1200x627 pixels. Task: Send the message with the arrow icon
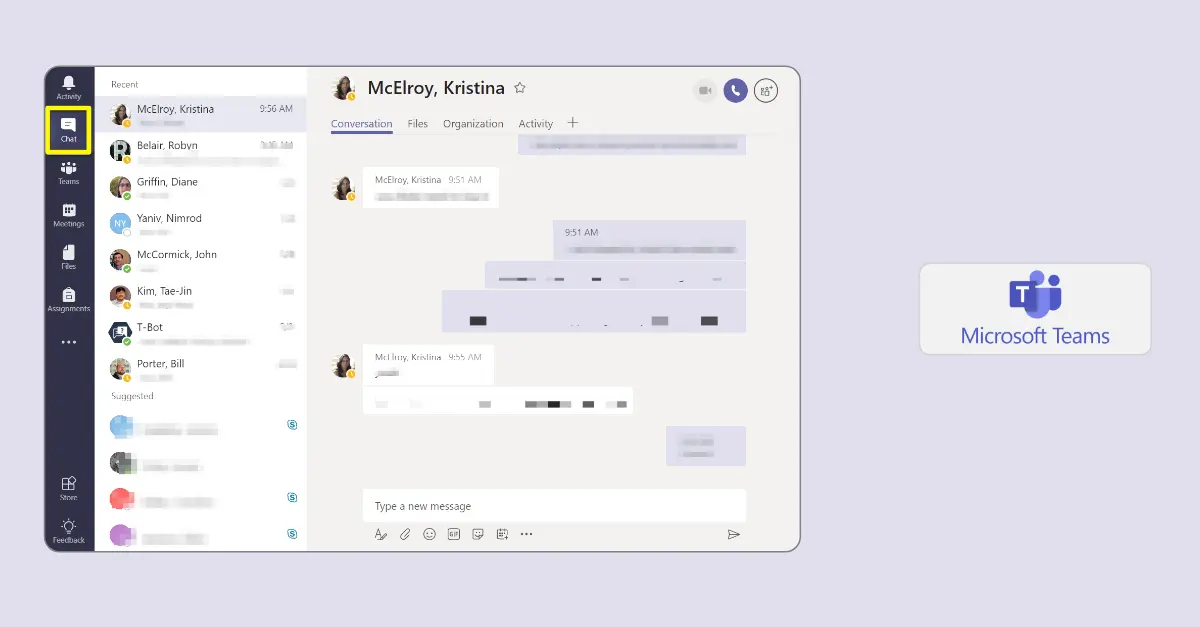733,534
